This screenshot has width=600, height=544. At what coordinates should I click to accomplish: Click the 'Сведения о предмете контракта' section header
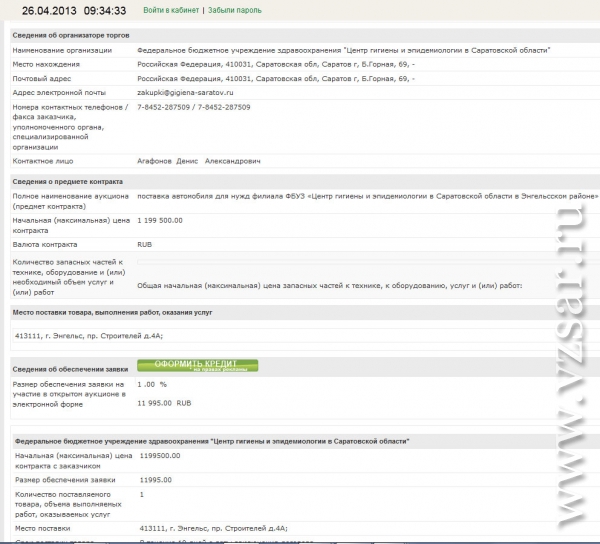pos(68,181)
